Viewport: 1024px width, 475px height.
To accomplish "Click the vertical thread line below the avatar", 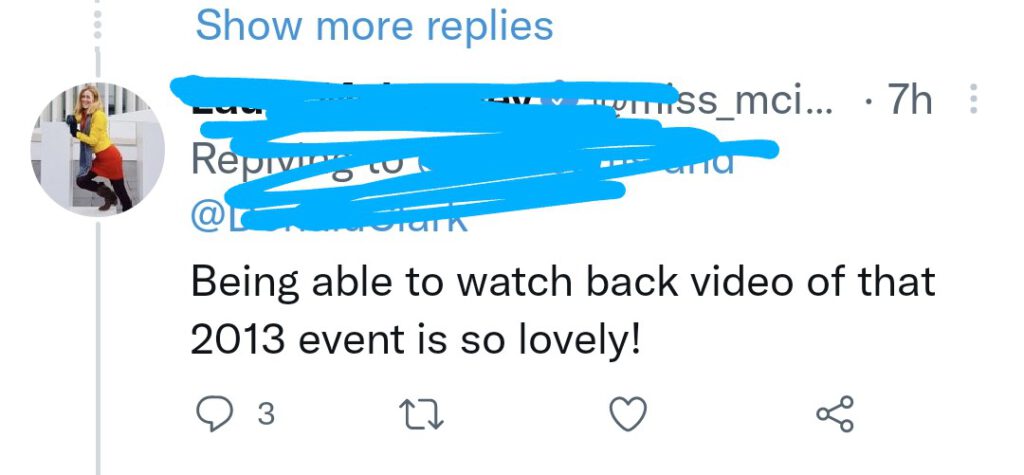I will coord(98,348).
